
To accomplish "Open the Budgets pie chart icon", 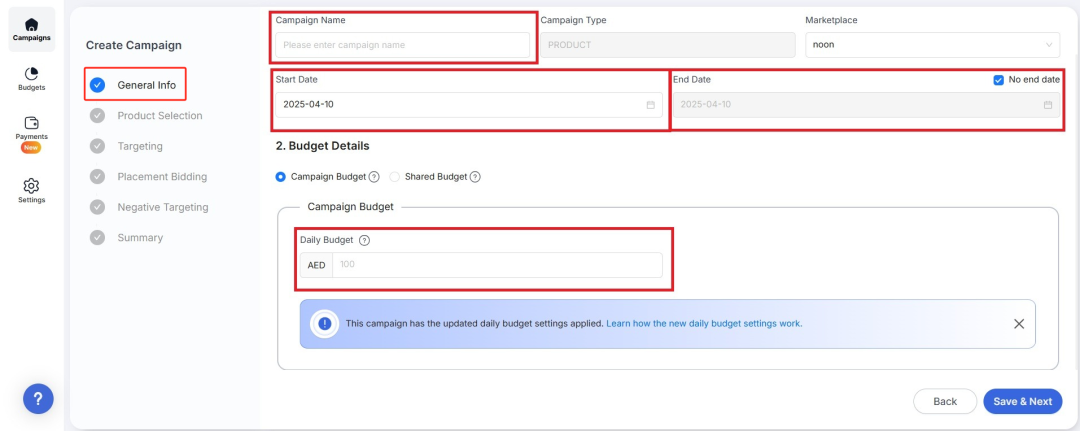I will (x=32, y=74).
